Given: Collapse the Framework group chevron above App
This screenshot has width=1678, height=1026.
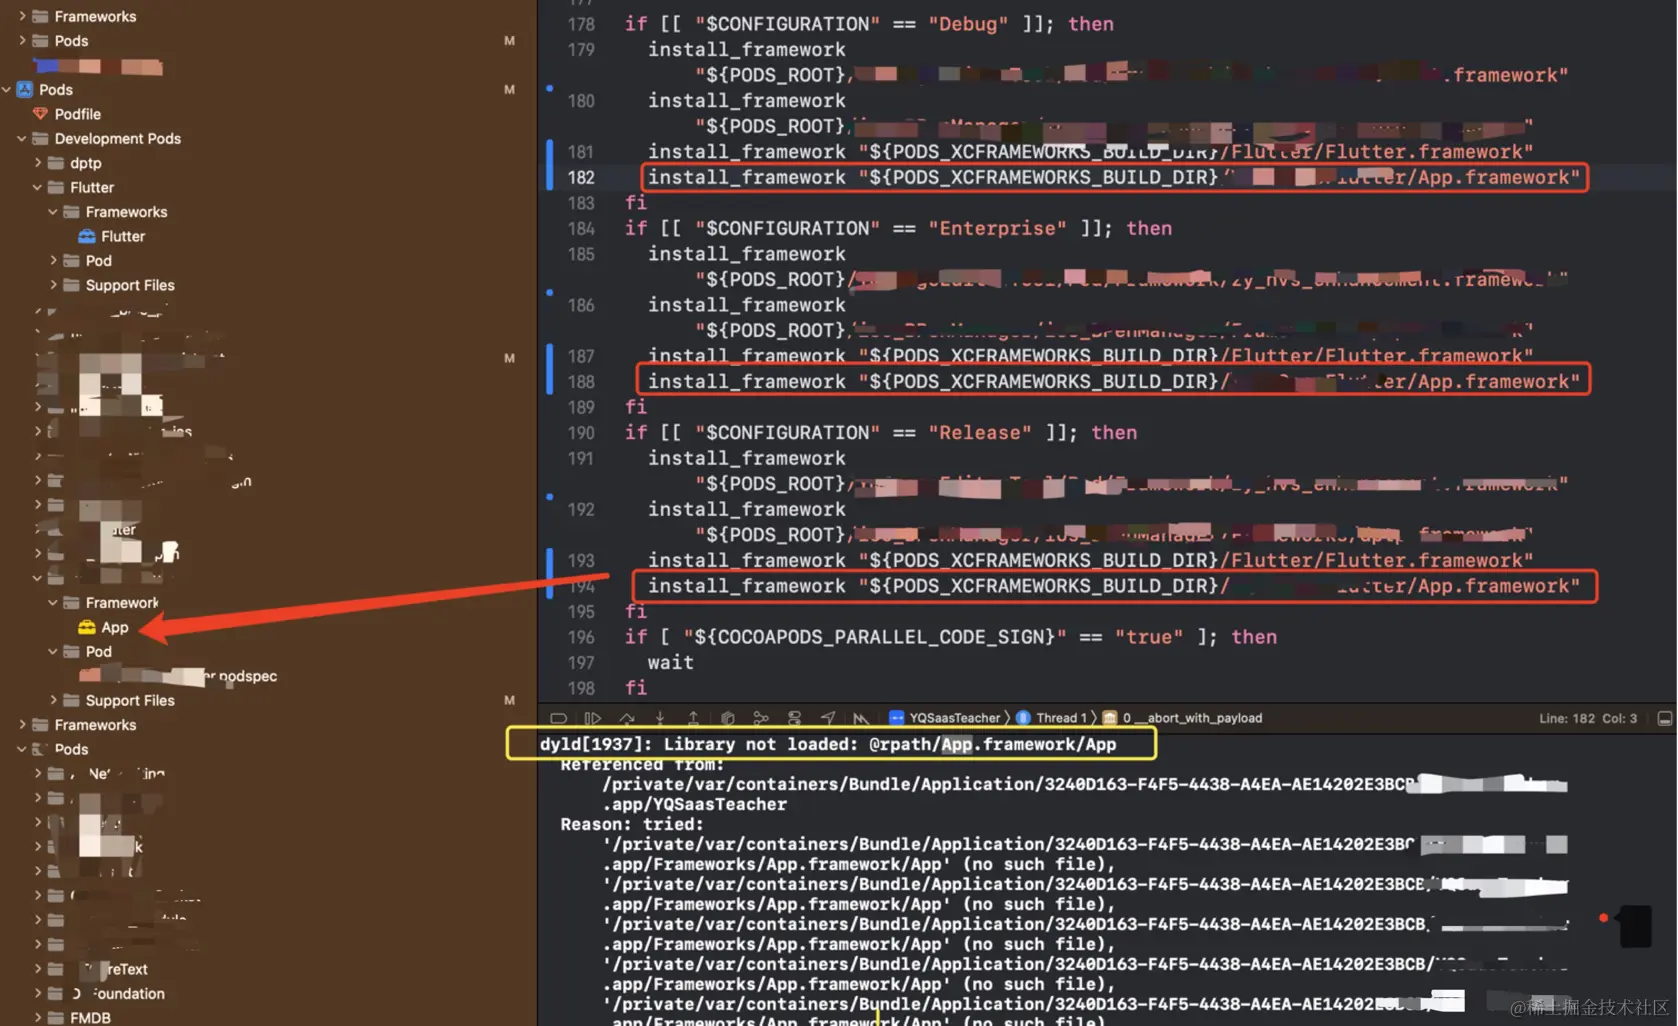Looking at the screenshot, I should pos(53,602).
